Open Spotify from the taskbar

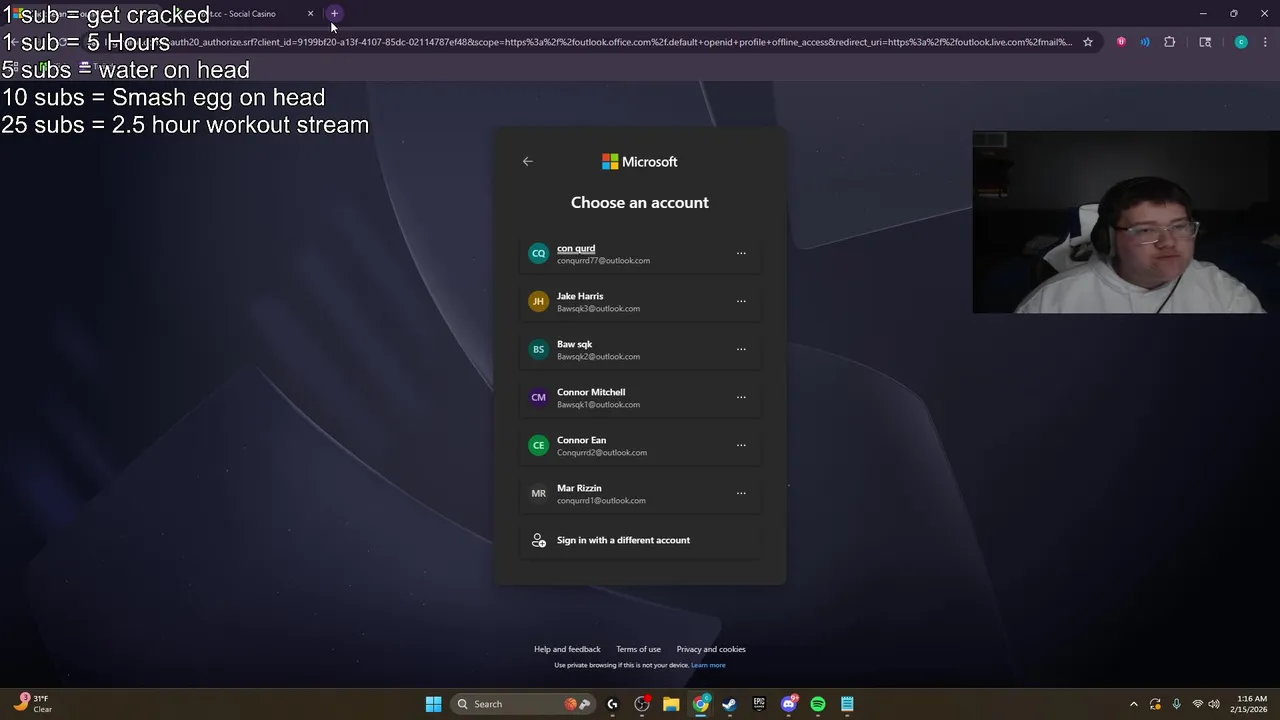[x=818, y=704]
